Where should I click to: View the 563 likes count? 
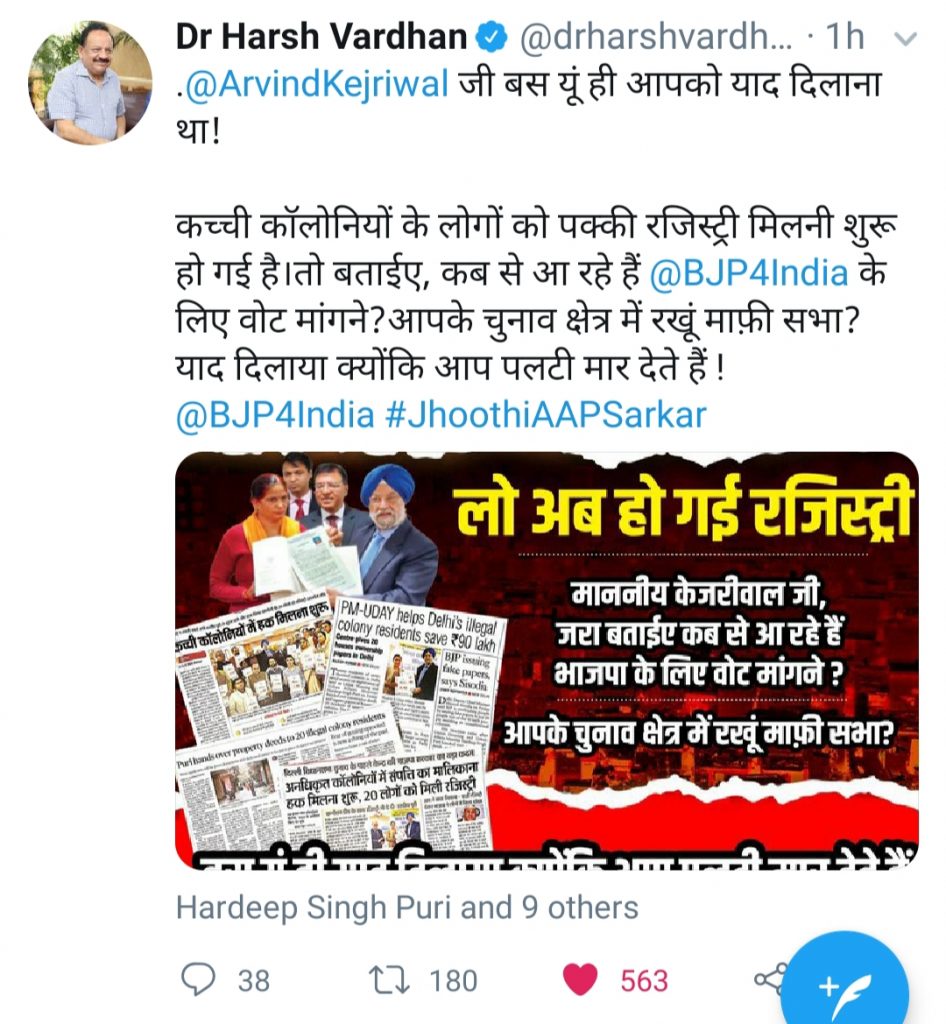tap(644, 981)
